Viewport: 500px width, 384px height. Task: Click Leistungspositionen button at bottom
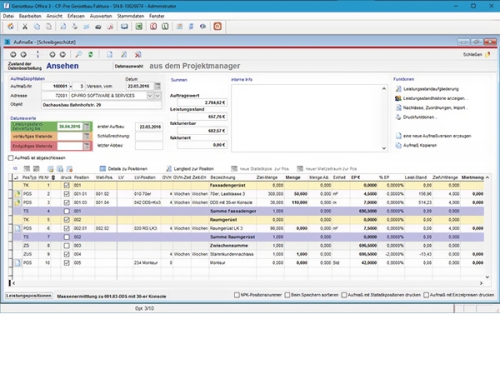(x=29, y=296)
